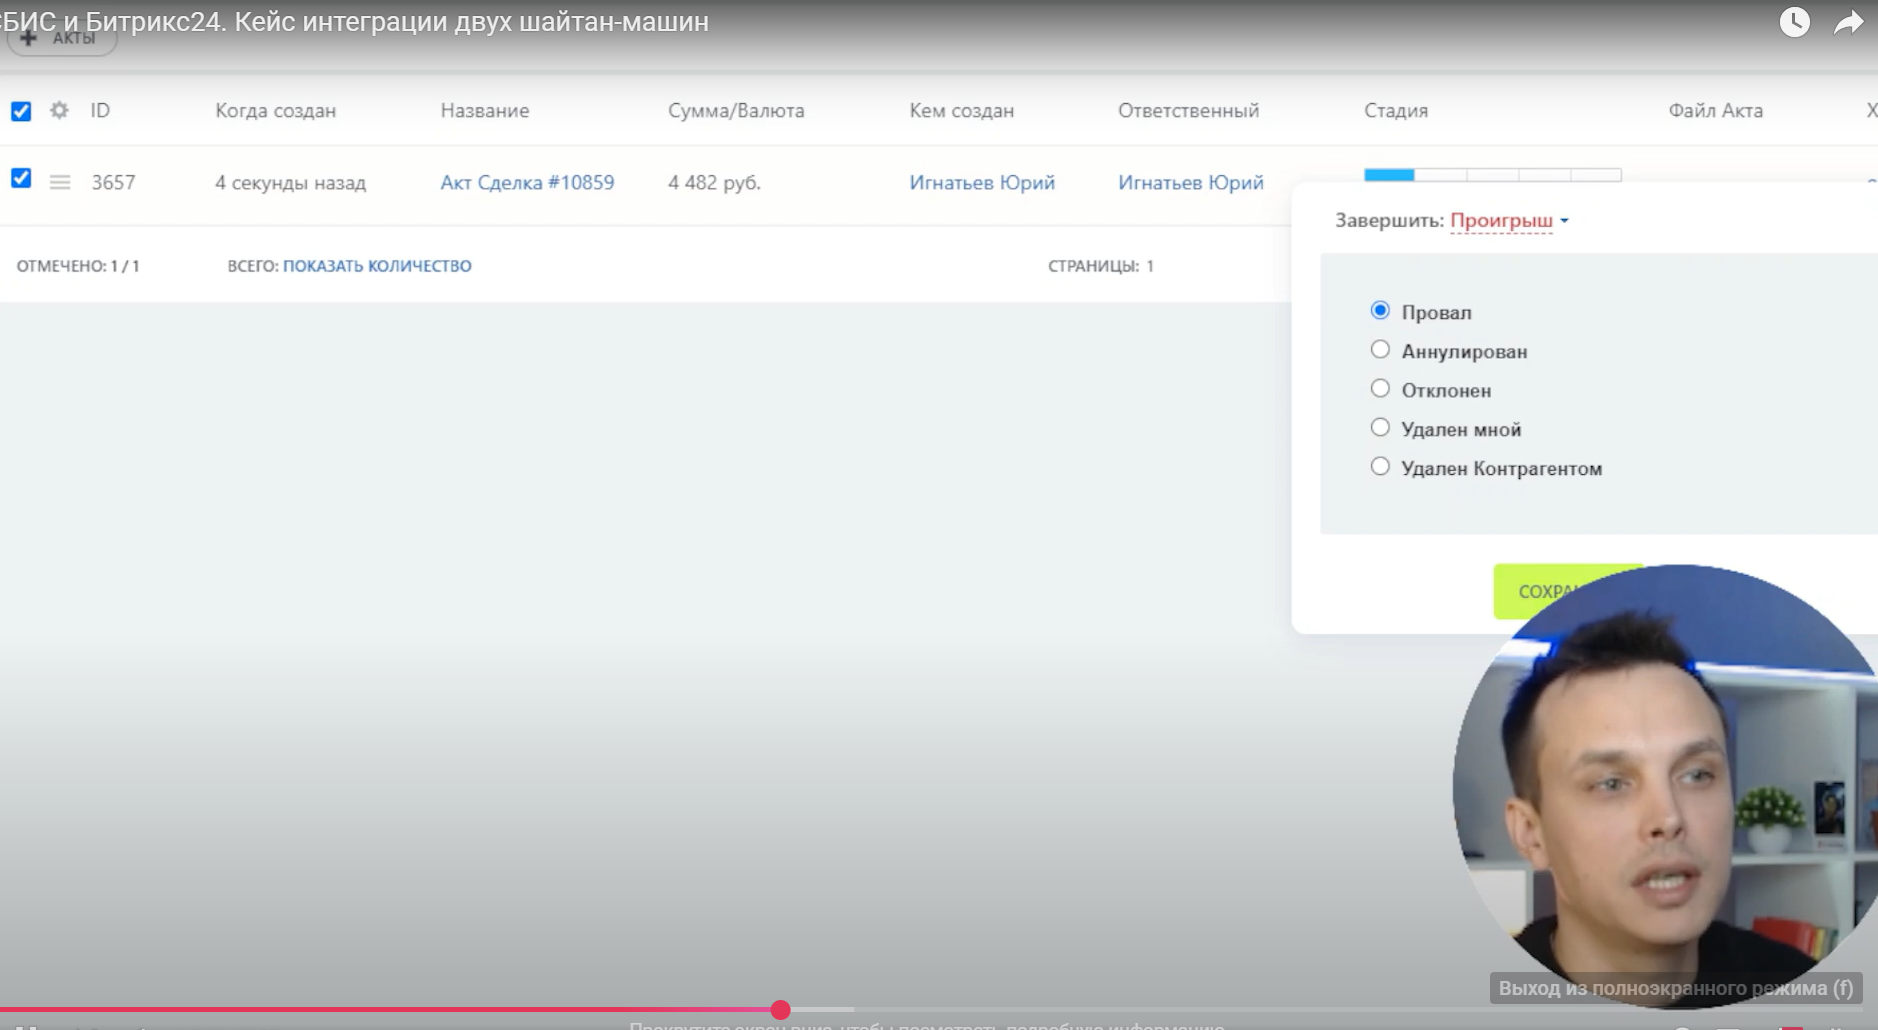Viewport: 1878px width, 1030px height.
Task: Open Игнатьев Юрий in Кем создан column
Action: point(982,182)
